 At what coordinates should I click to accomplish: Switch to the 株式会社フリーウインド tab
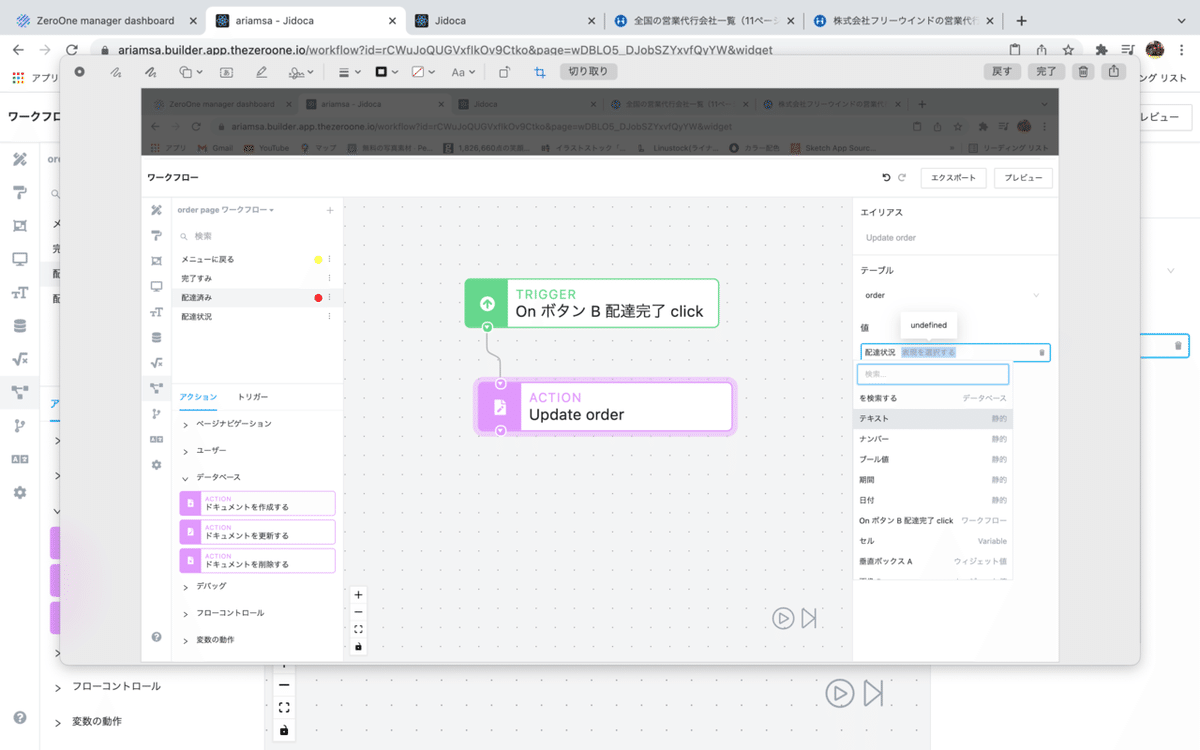pos(905,20)
